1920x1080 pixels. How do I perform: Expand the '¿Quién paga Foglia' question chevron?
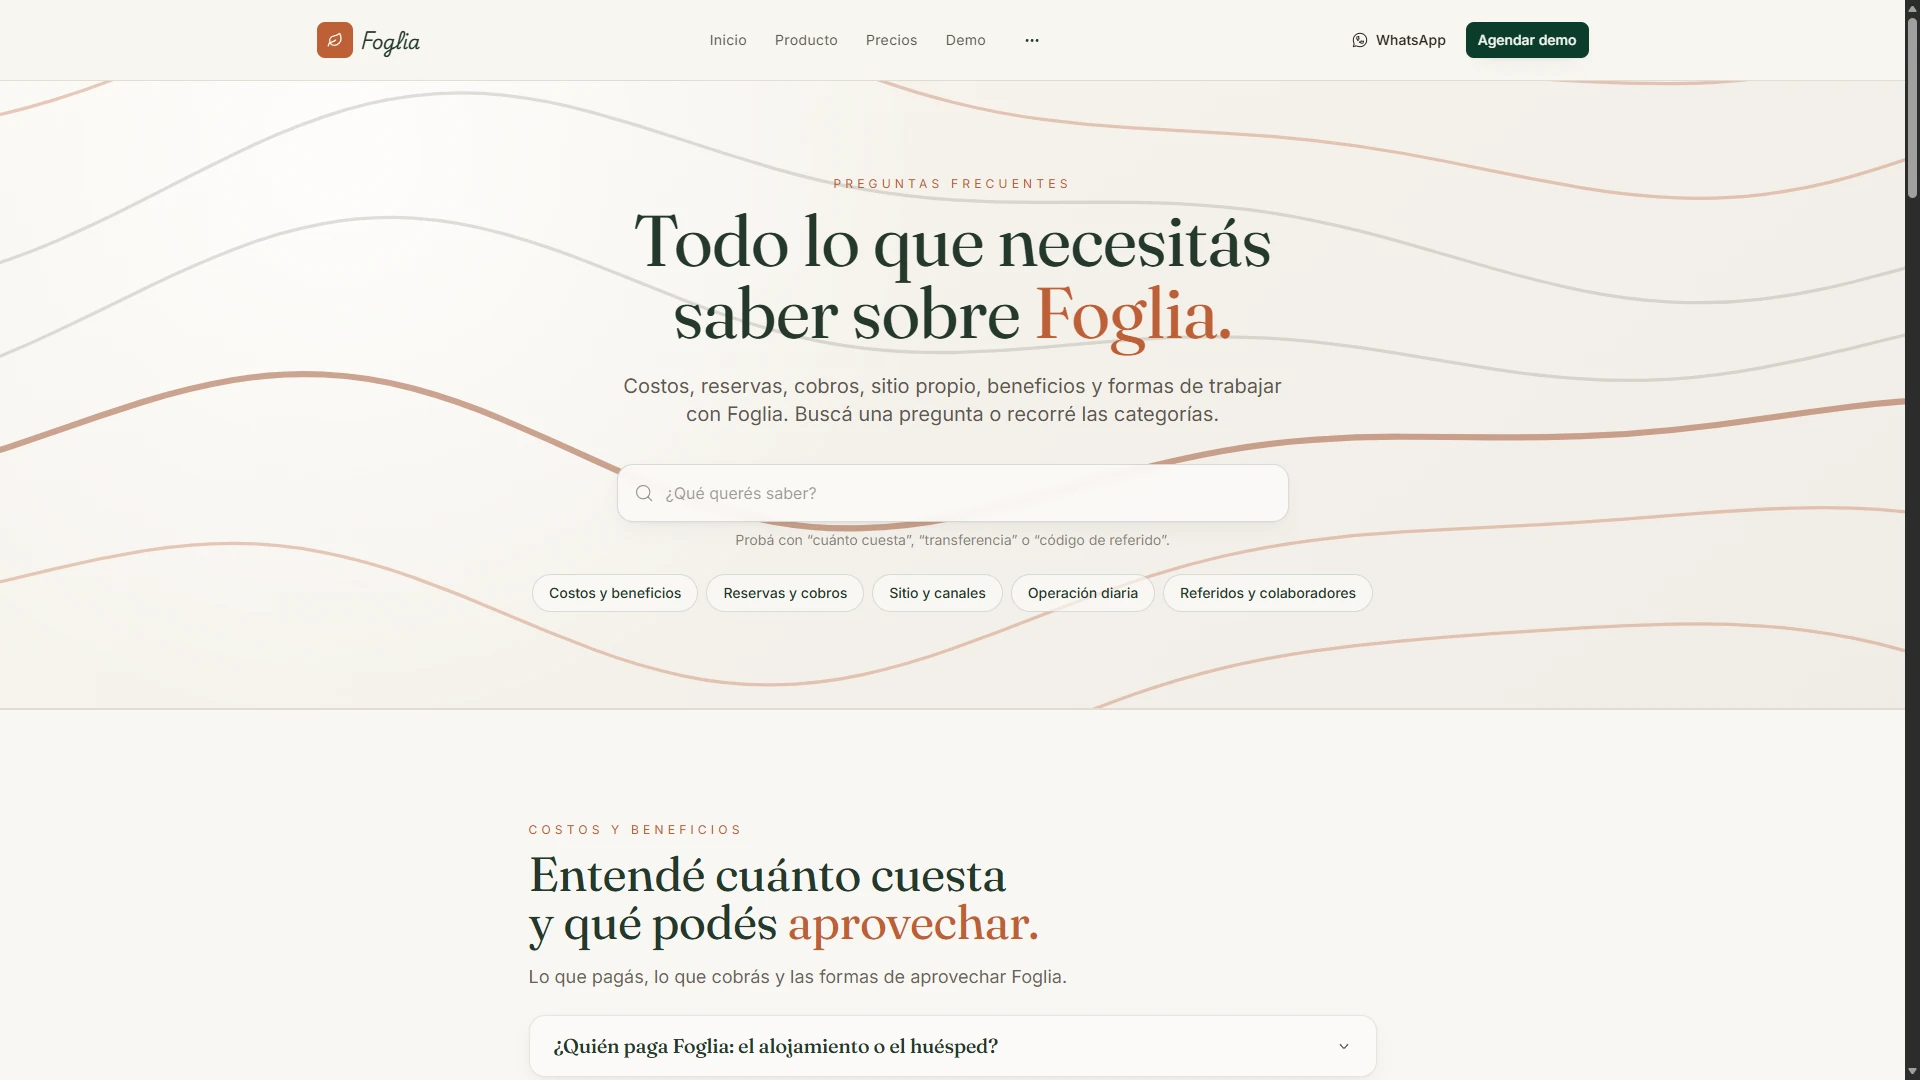point(1344,1046)
